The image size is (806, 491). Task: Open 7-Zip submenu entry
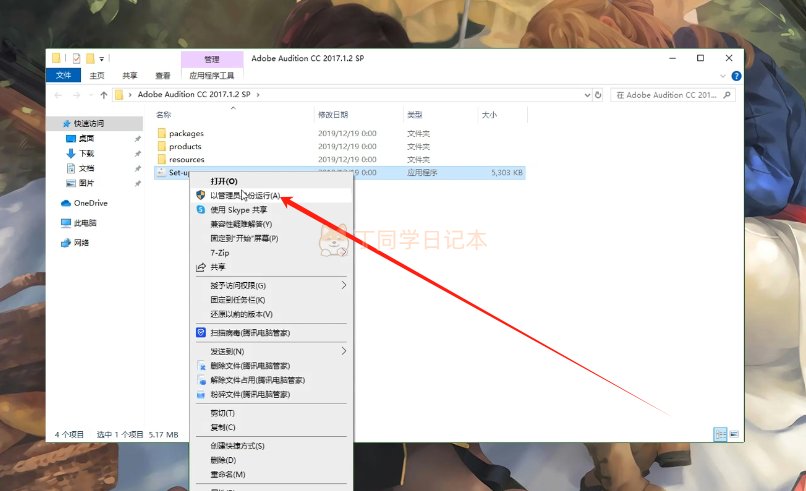pyautogui.click(x=219, y=253)
